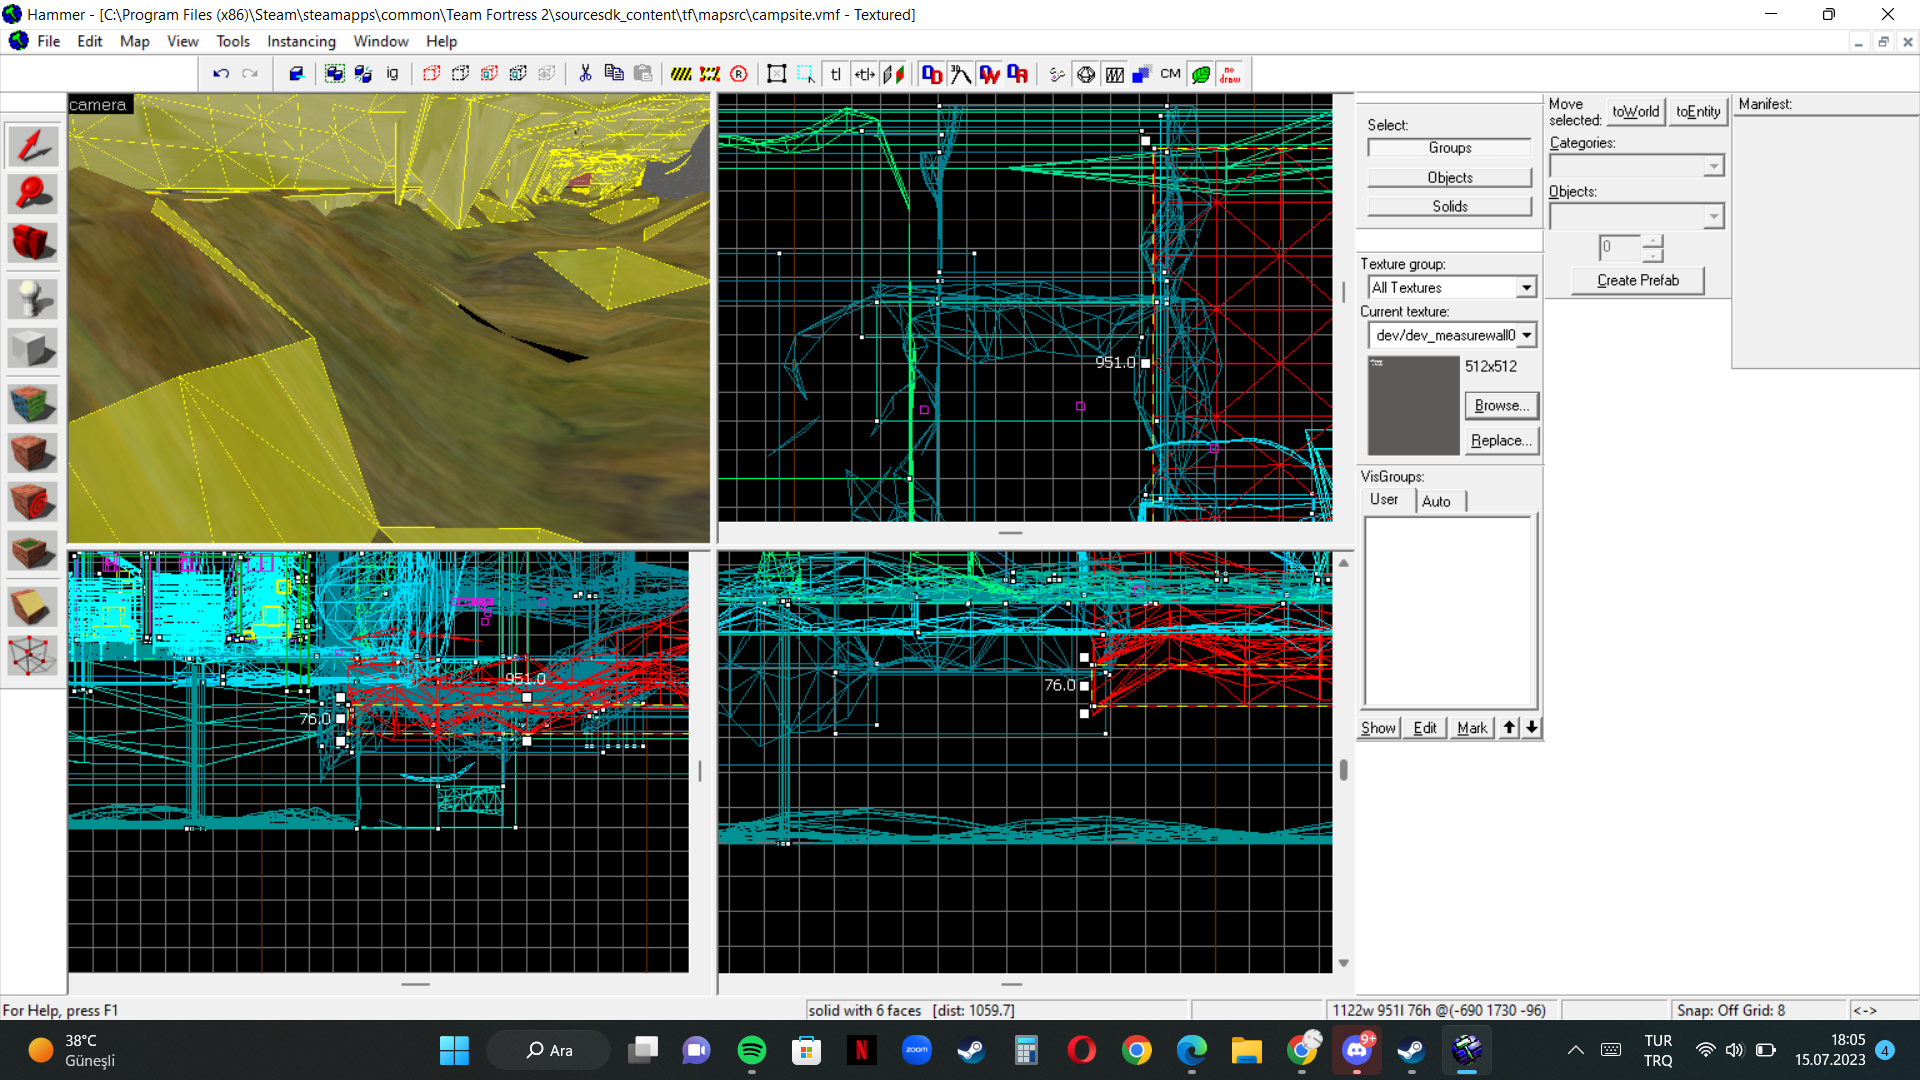Open the File menu
The image size is (1920, 1080).
click(48, 41)
